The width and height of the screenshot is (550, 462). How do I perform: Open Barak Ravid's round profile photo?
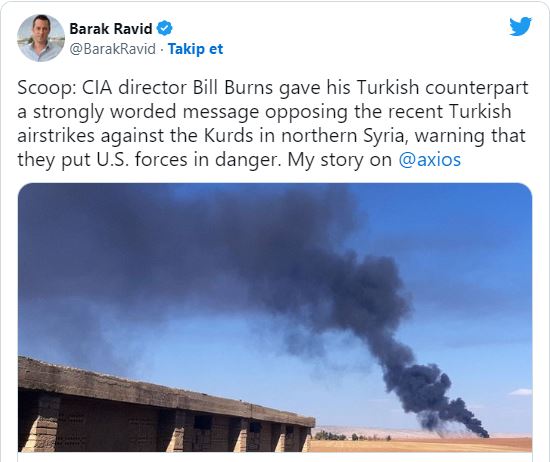pyautogui.click(x=41, y=38)
